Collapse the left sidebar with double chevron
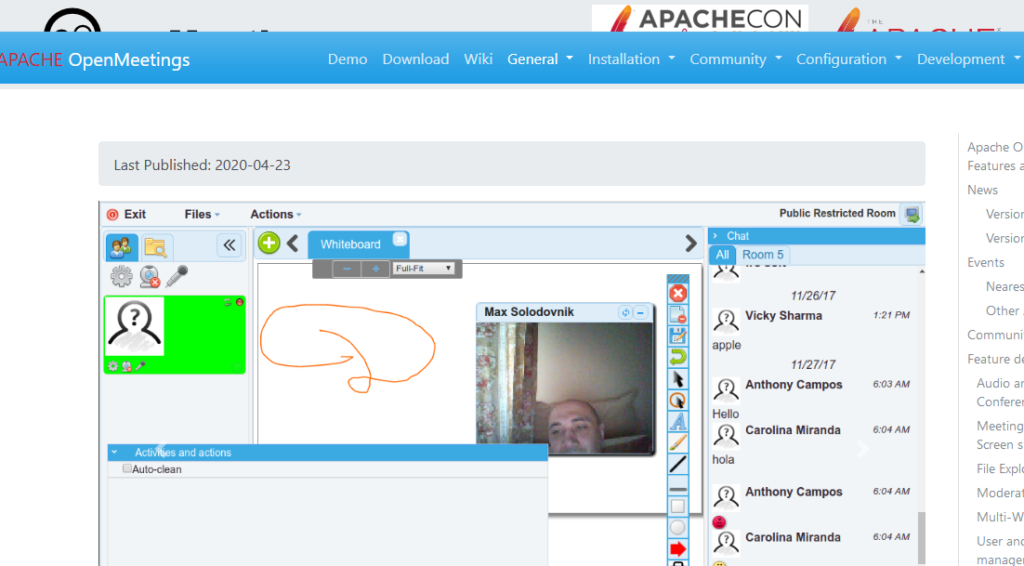Viewport: 1024px width, 566px height. tap(229, 245)
